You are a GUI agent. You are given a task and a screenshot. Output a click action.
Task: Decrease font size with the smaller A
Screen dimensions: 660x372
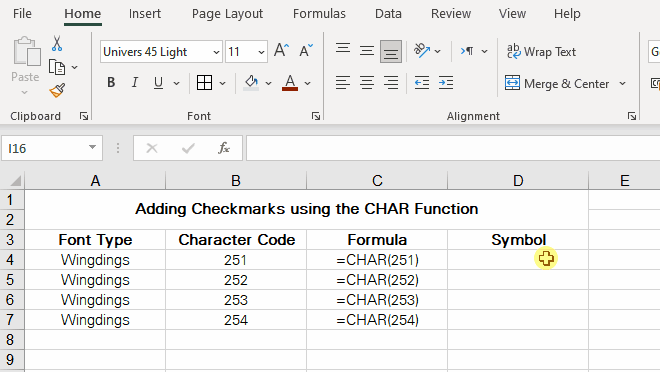click(306, 50)
